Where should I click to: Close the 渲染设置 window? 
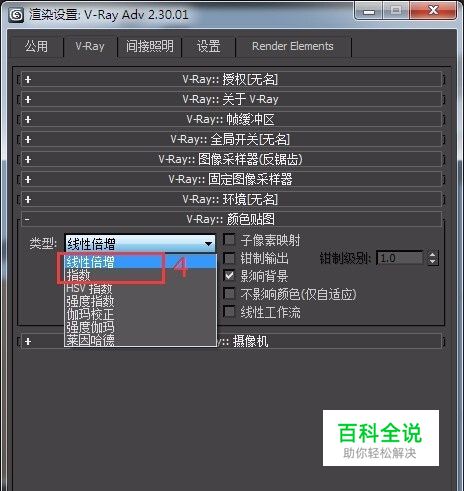click(433, 11)
